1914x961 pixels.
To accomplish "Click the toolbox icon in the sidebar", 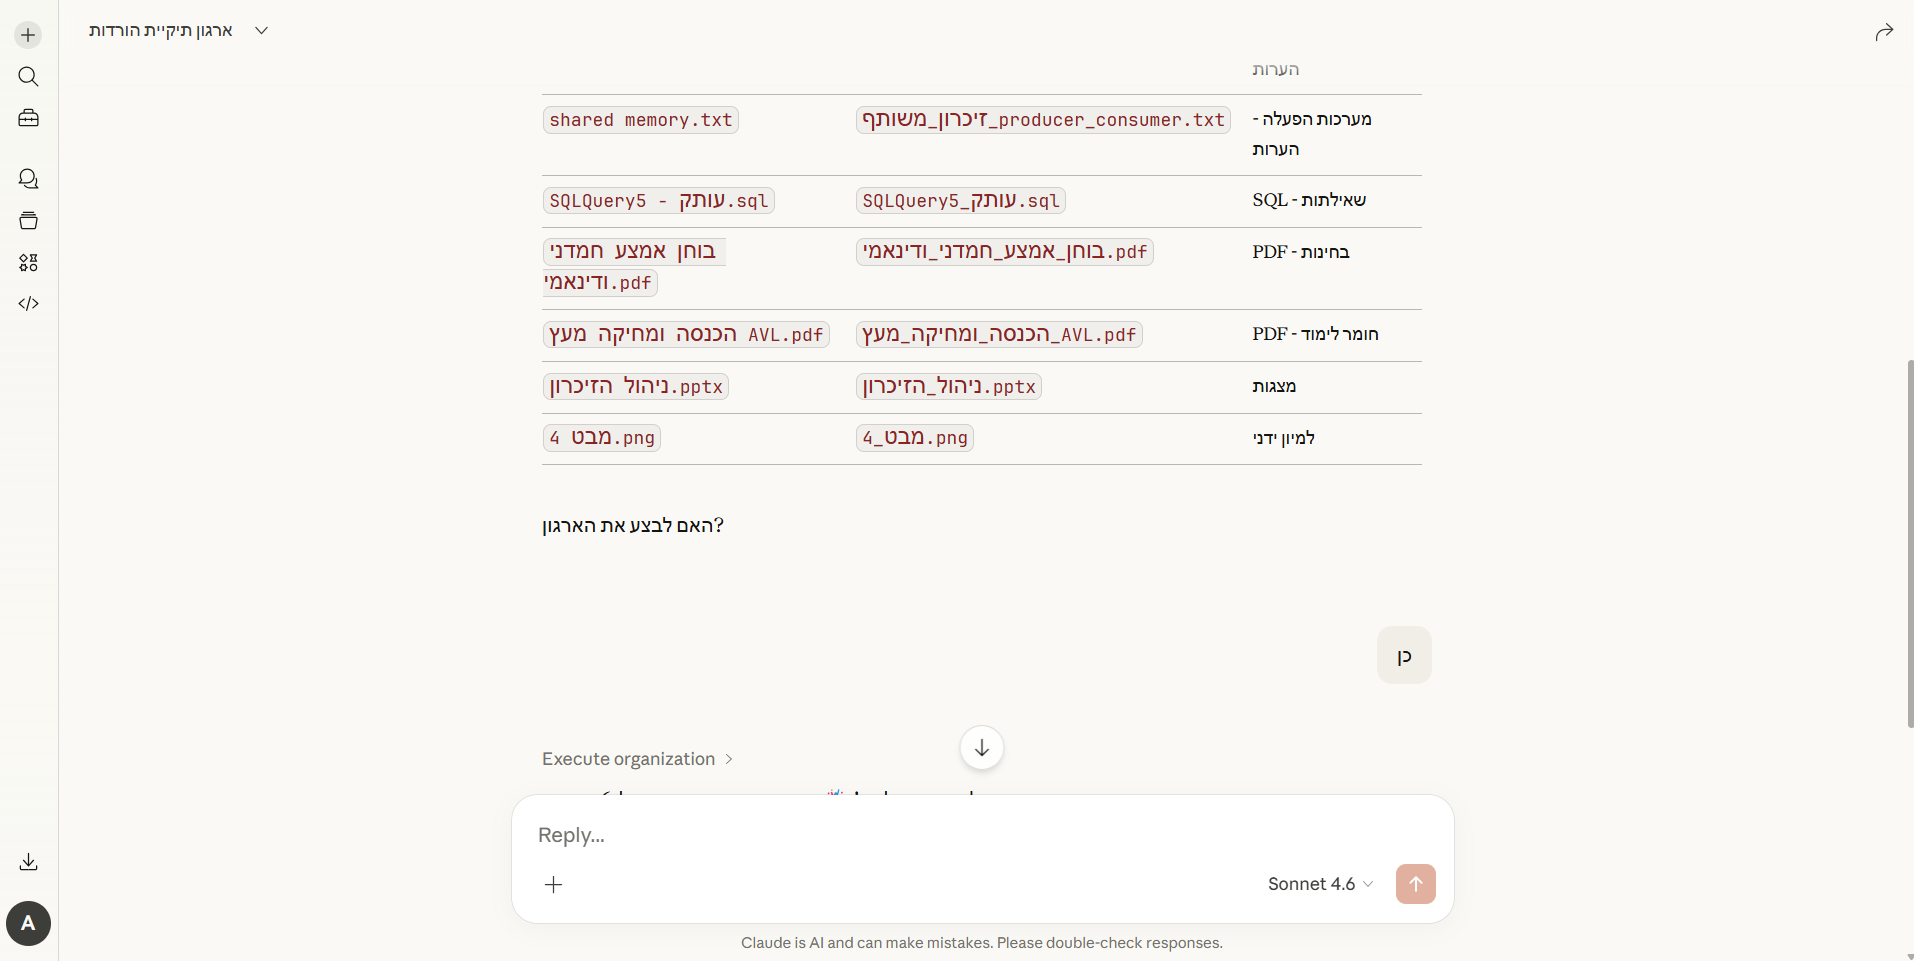I will point(28,118).
